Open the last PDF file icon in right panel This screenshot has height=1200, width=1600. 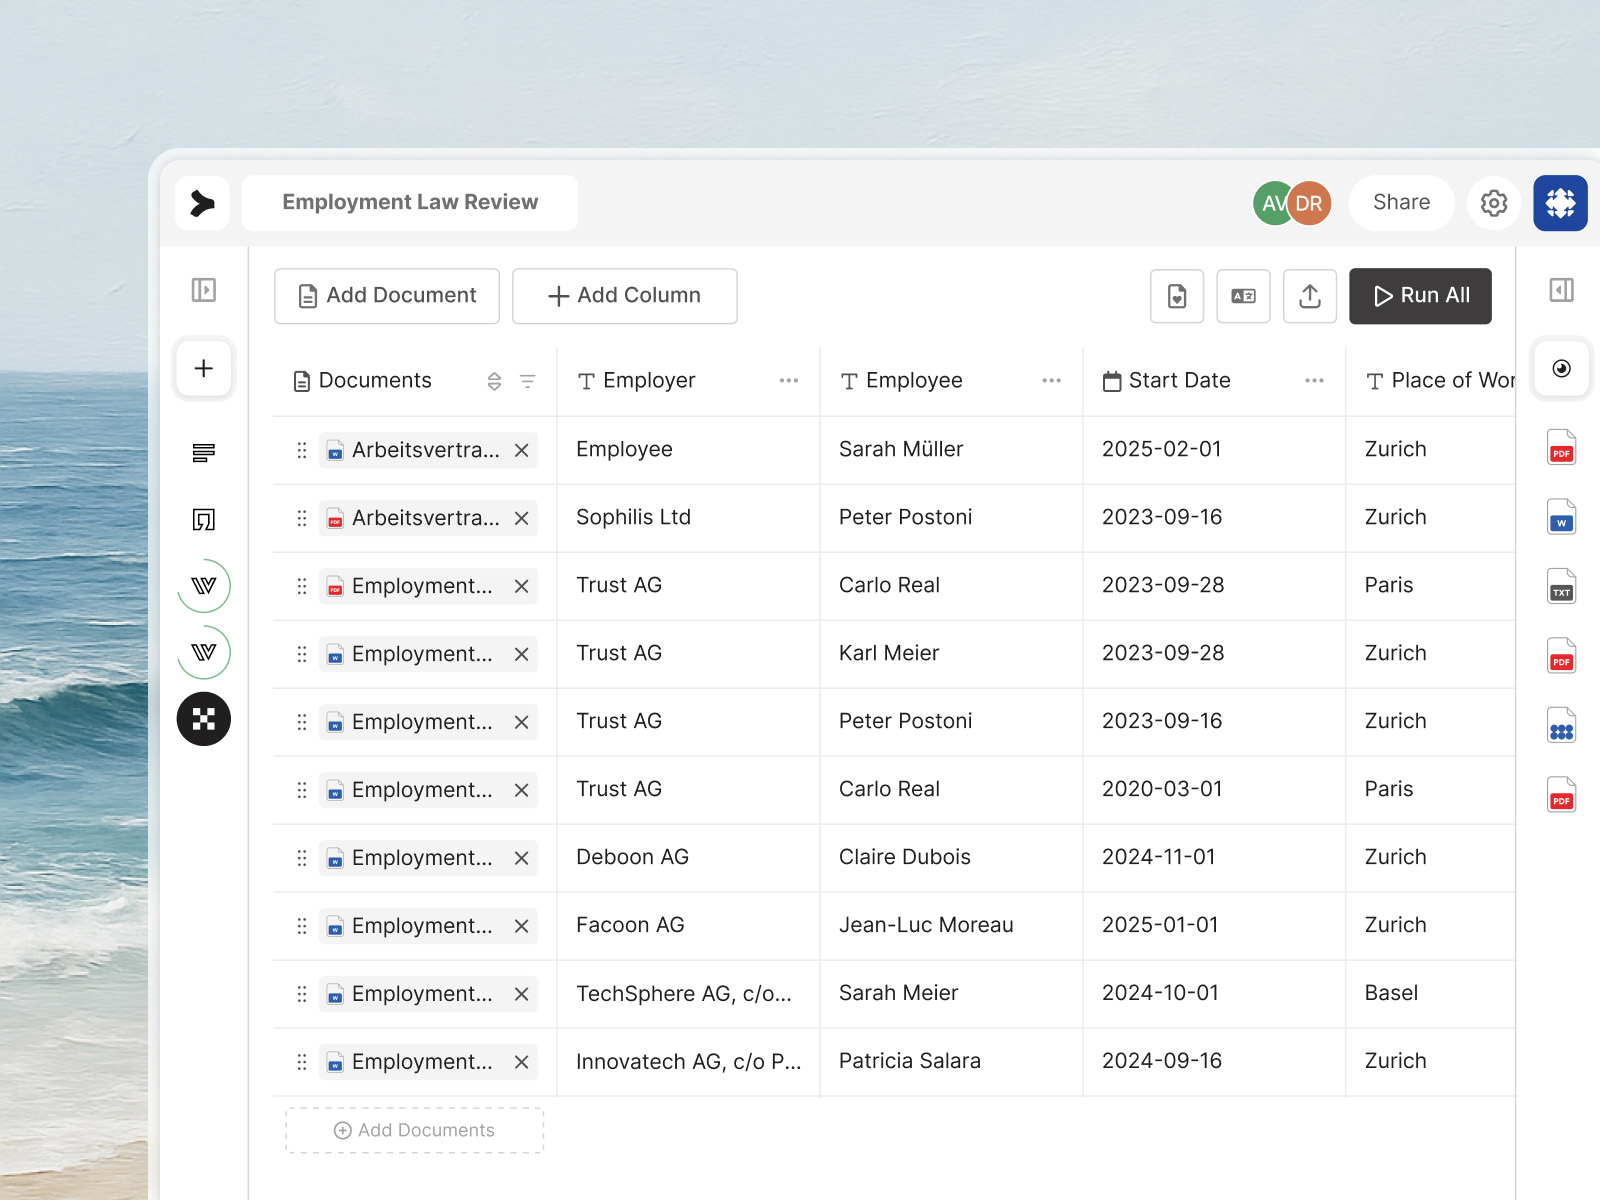(1561, 795)
